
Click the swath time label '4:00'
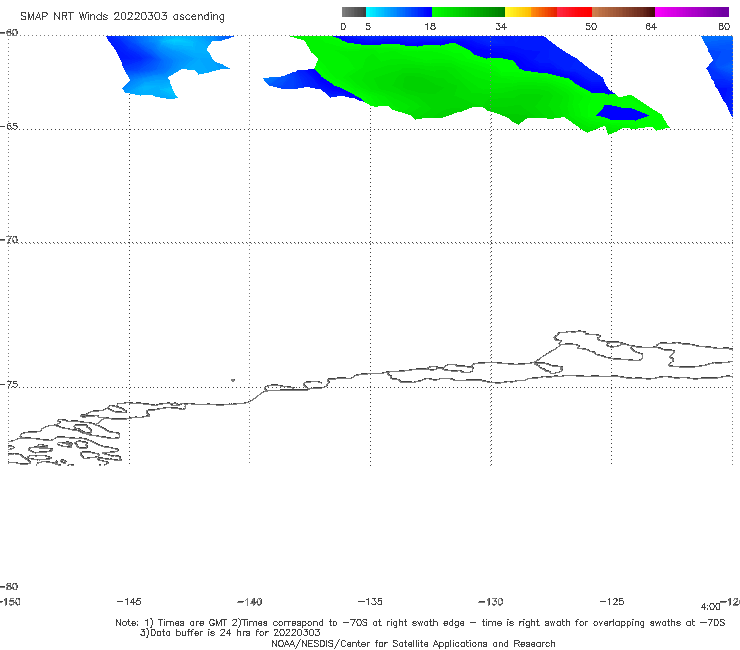[710, 607]
